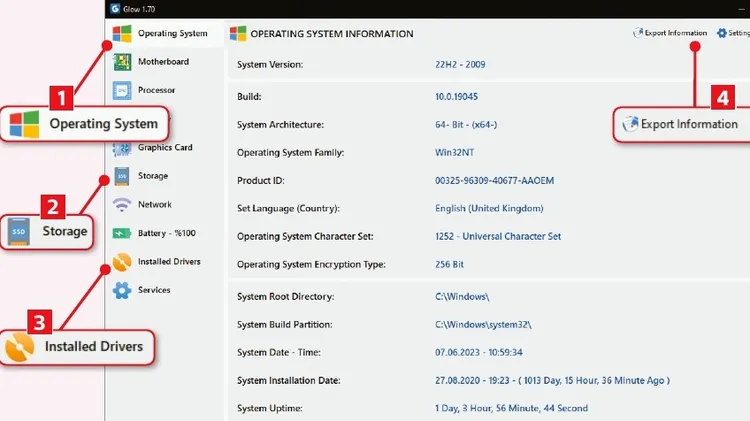The width and height of the screenshot is (750, 421).
Task: Click the Win32NT family value
Action: (x=454, y=153)
